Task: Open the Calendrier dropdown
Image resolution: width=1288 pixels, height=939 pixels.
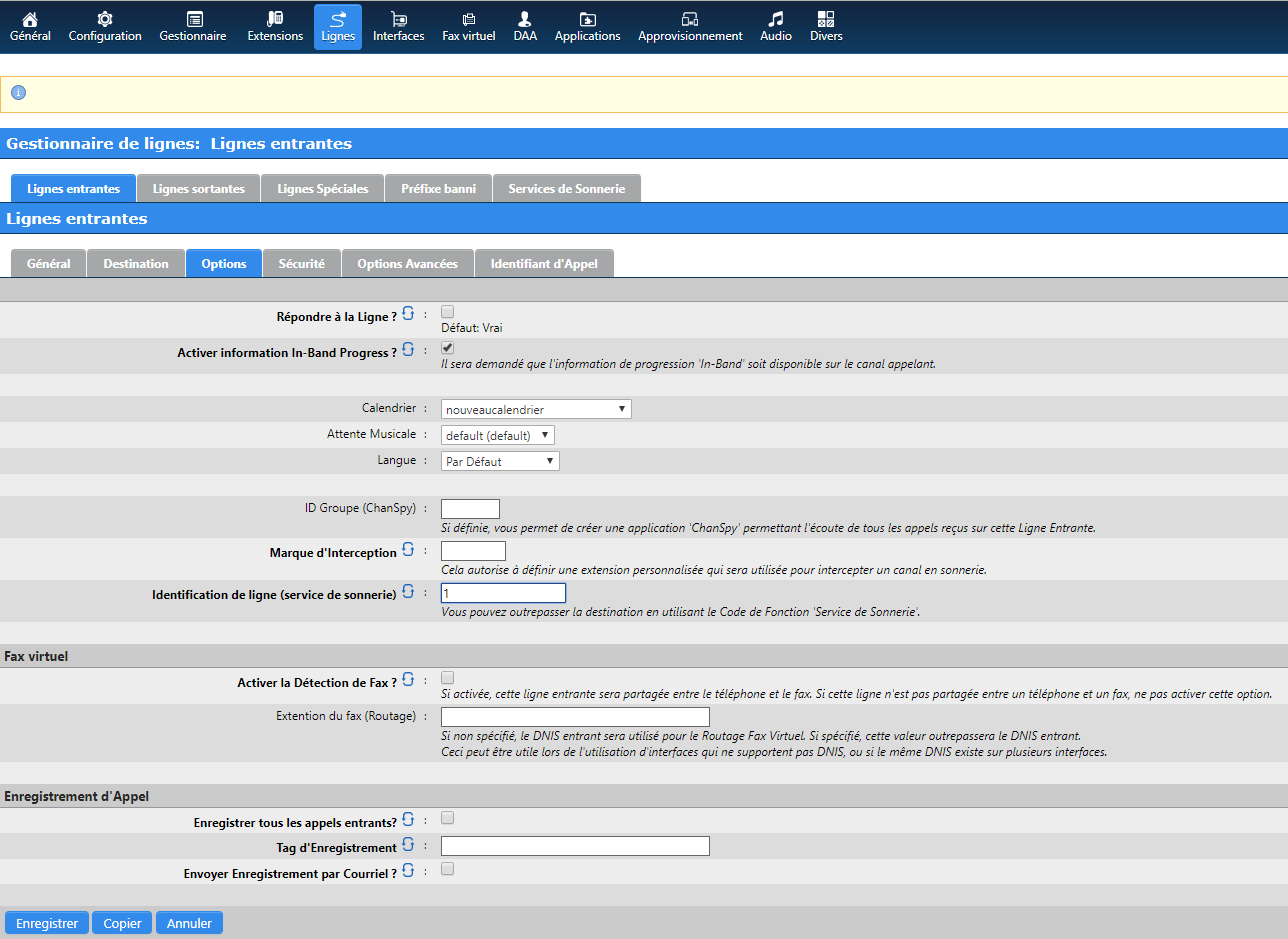Action: pos(536,409)
